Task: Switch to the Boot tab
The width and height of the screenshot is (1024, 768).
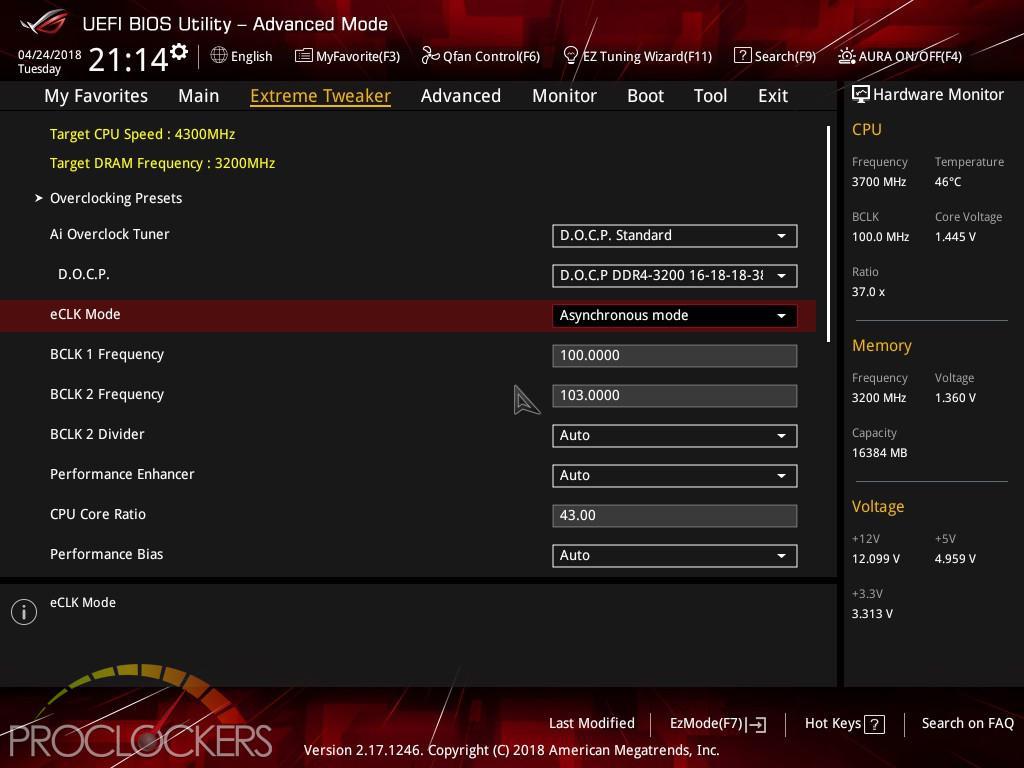Action: click(645, 96)
